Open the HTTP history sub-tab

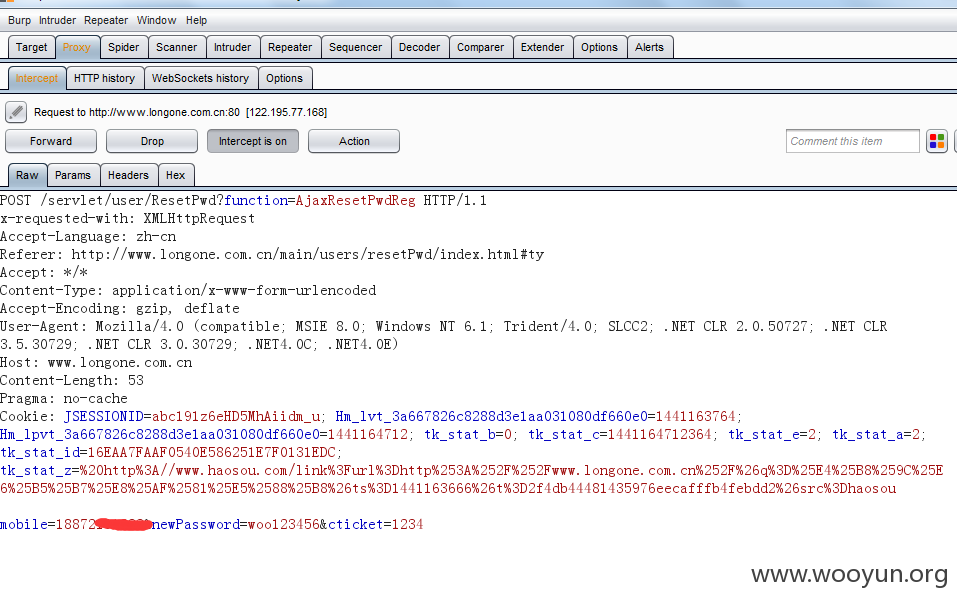pyautogui.click(x=104, y=78)
